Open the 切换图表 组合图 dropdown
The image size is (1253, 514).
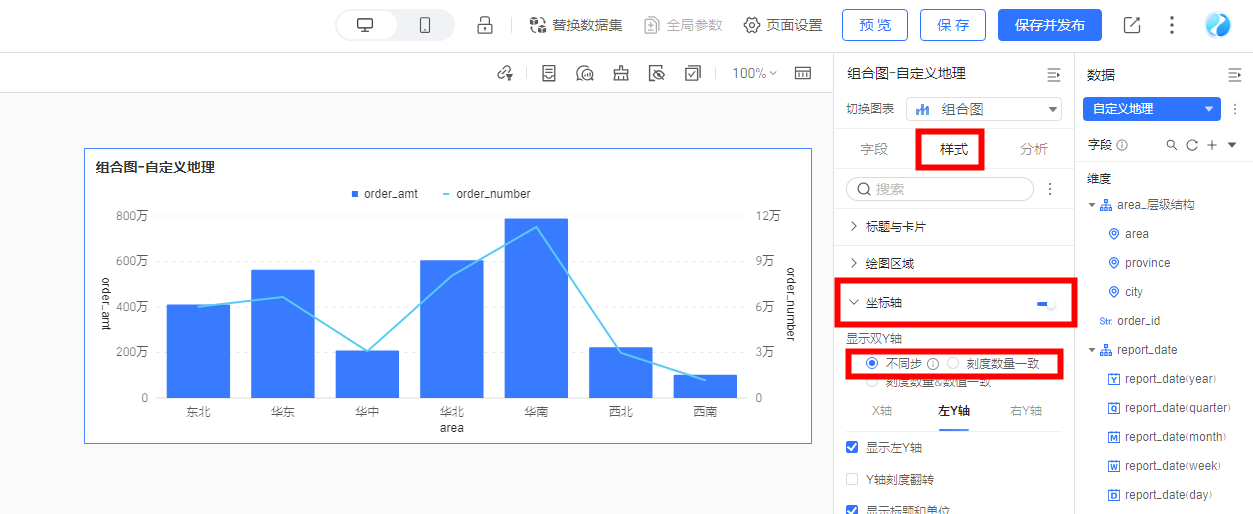tap(984, 109)
